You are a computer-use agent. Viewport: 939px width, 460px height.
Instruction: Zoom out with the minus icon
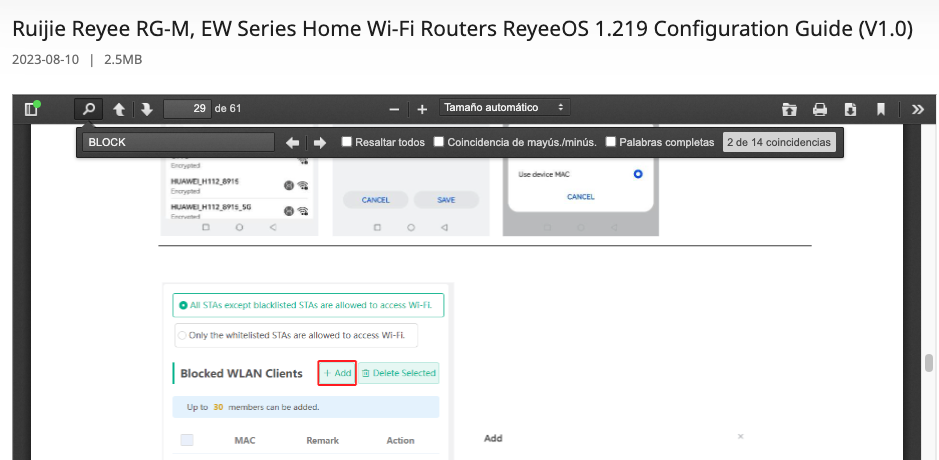tap(394, 109)
